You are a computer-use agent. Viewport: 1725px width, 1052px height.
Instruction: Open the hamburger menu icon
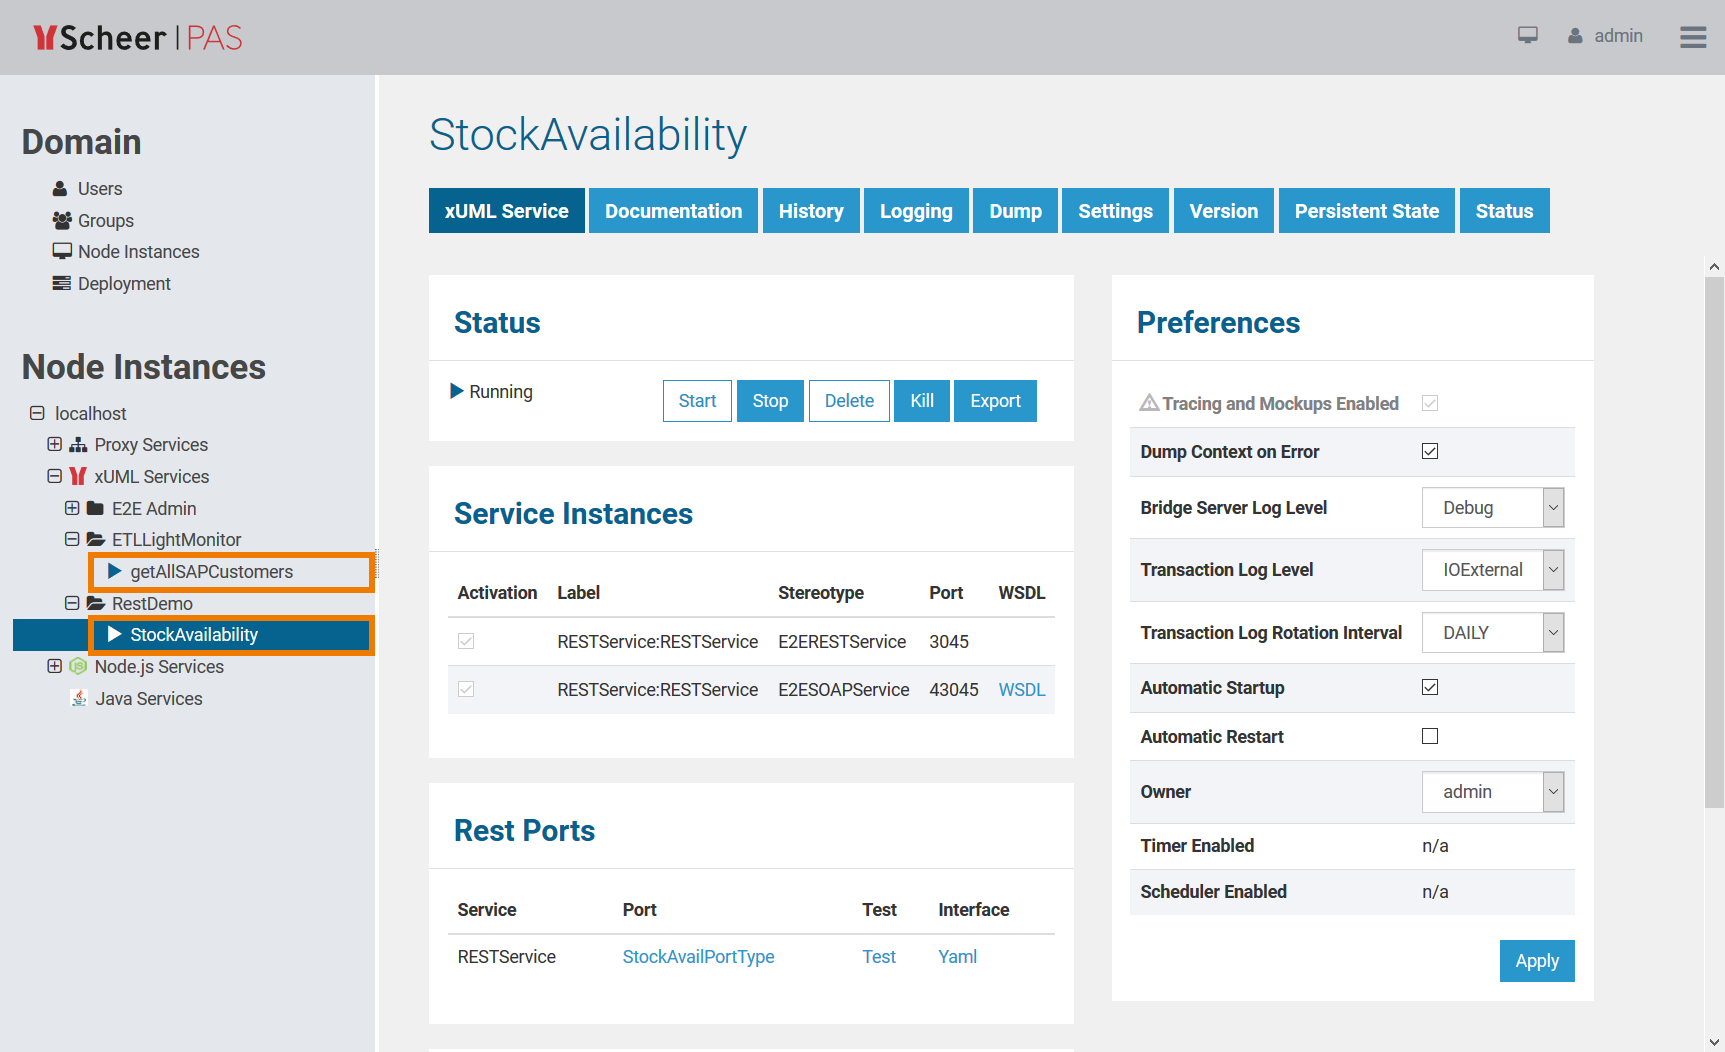point(1692,37)
